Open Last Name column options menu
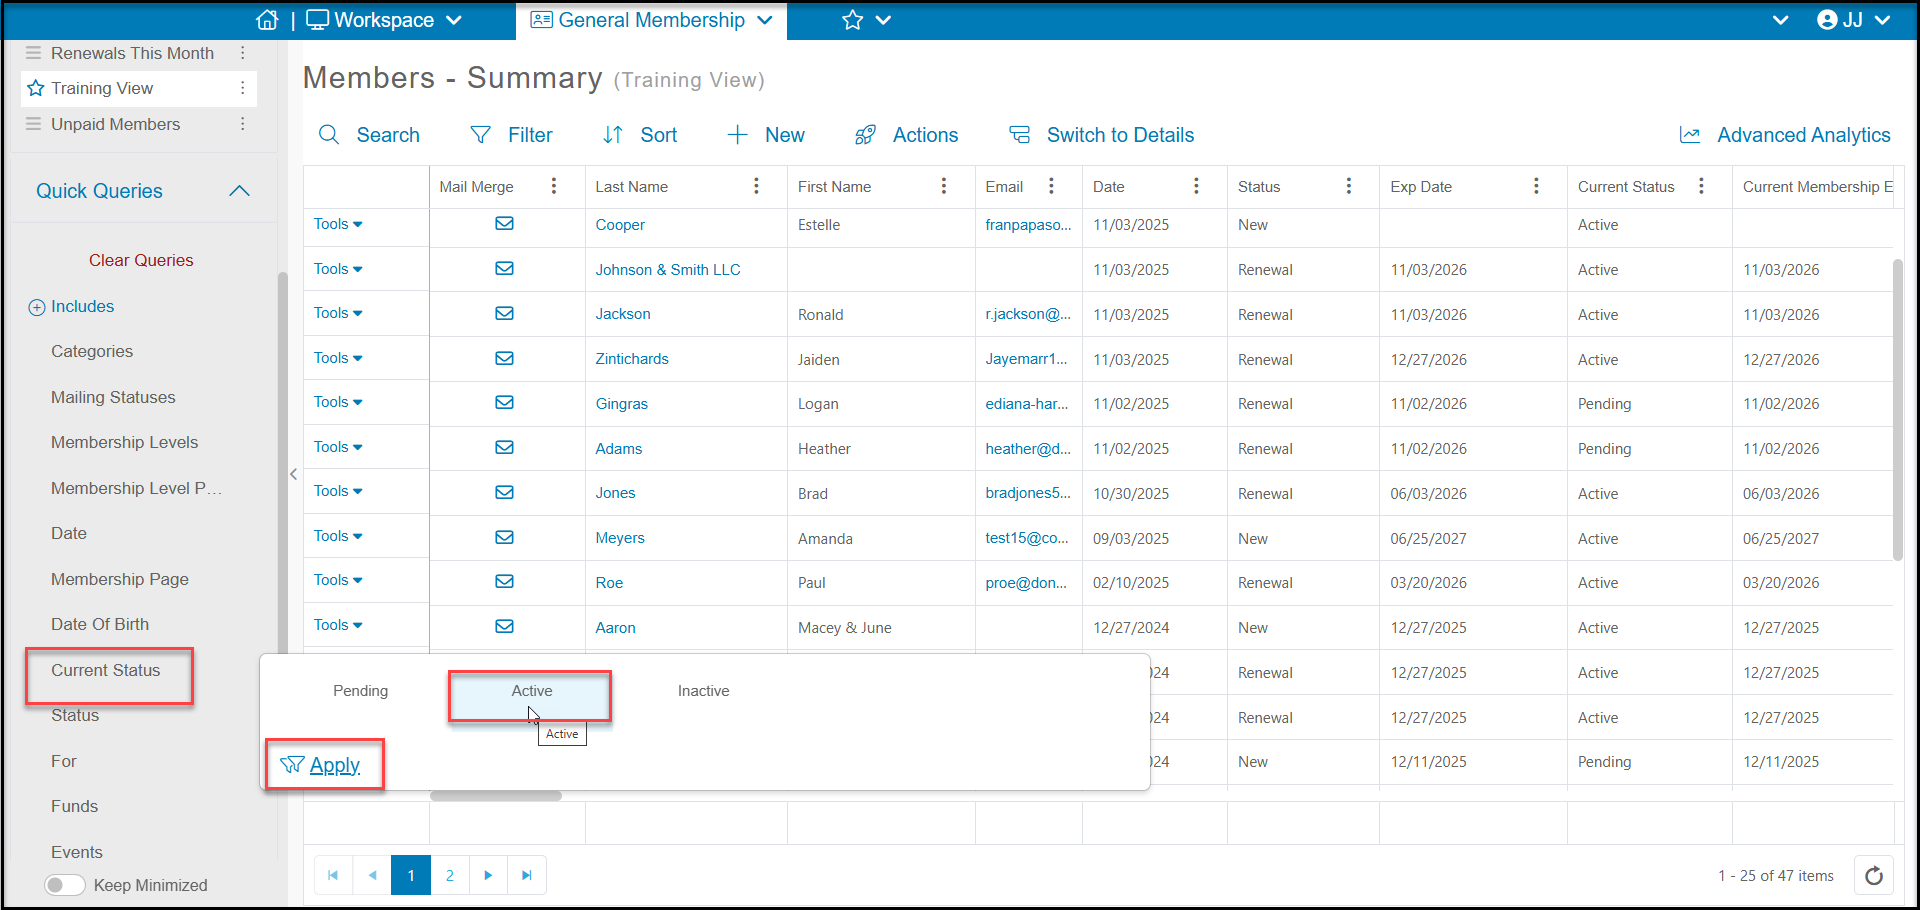Screen dimensions: 1920x910 pos(756,186)
